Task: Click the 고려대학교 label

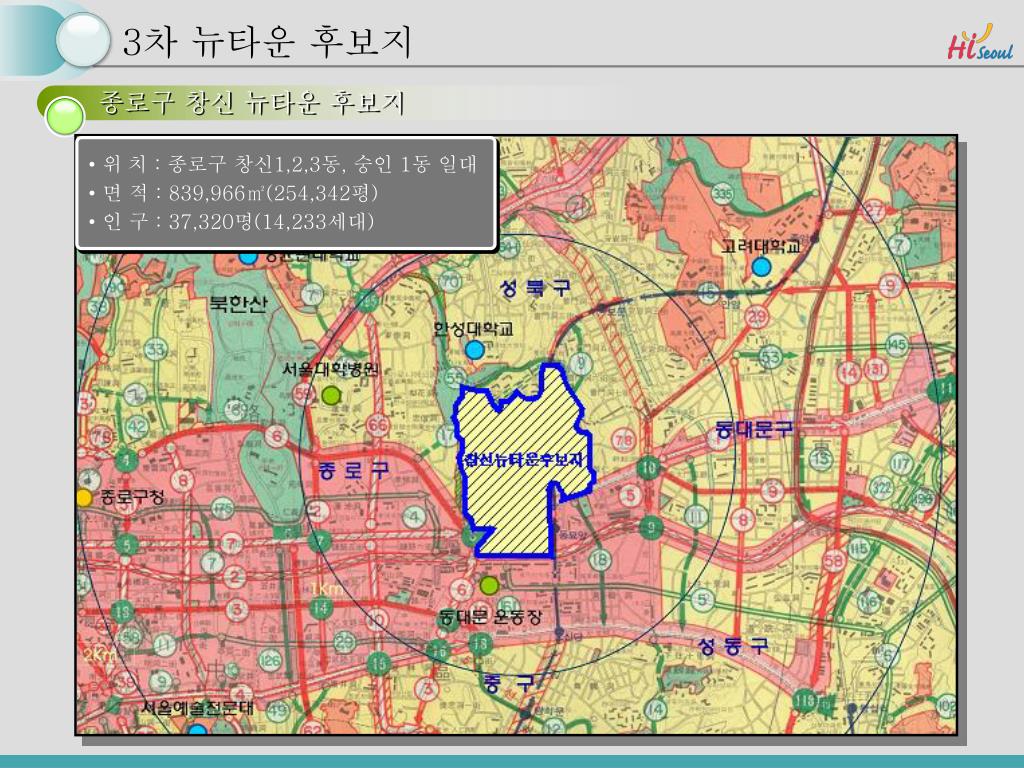Action: tap(760, 246)
